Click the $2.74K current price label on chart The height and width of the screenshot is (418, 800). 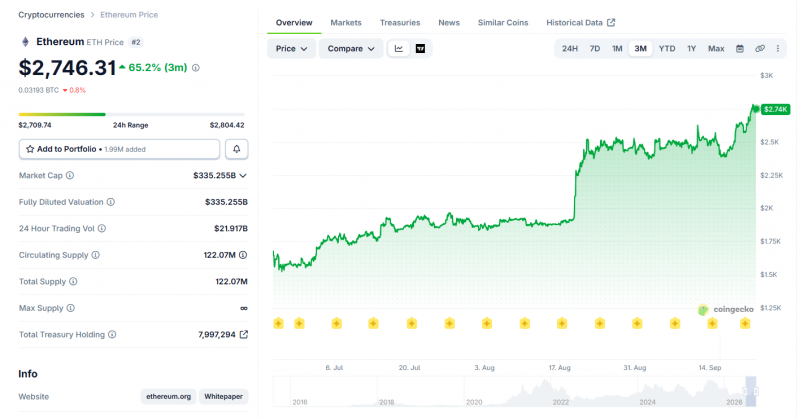775,109
